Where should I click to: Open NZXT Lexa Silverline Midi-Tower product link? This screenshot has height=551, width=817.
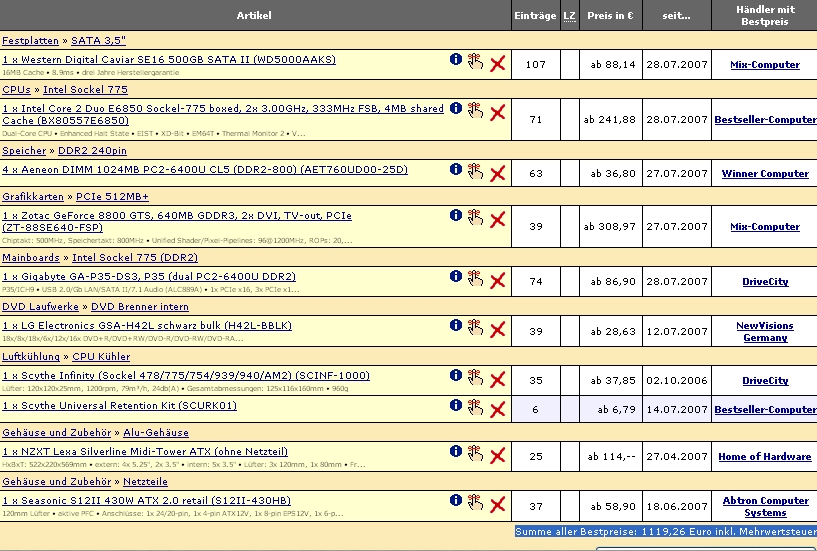145,451
